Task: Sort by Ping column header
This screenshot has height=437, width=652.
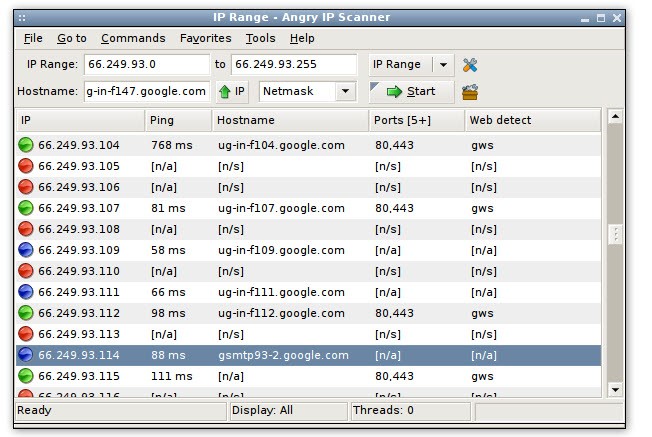Action: 178,121
